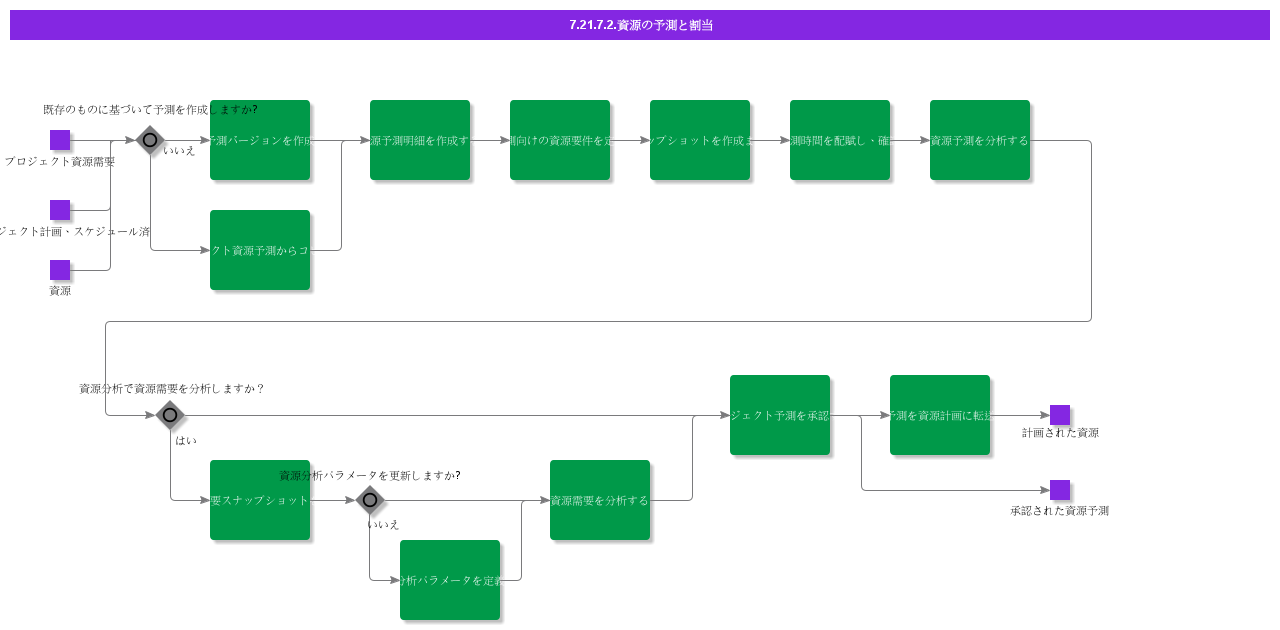Select the purple square above 'ジェクト計画、スケジュール済'
Viewport: 1280px width, 630px height.
pos(60,210)
